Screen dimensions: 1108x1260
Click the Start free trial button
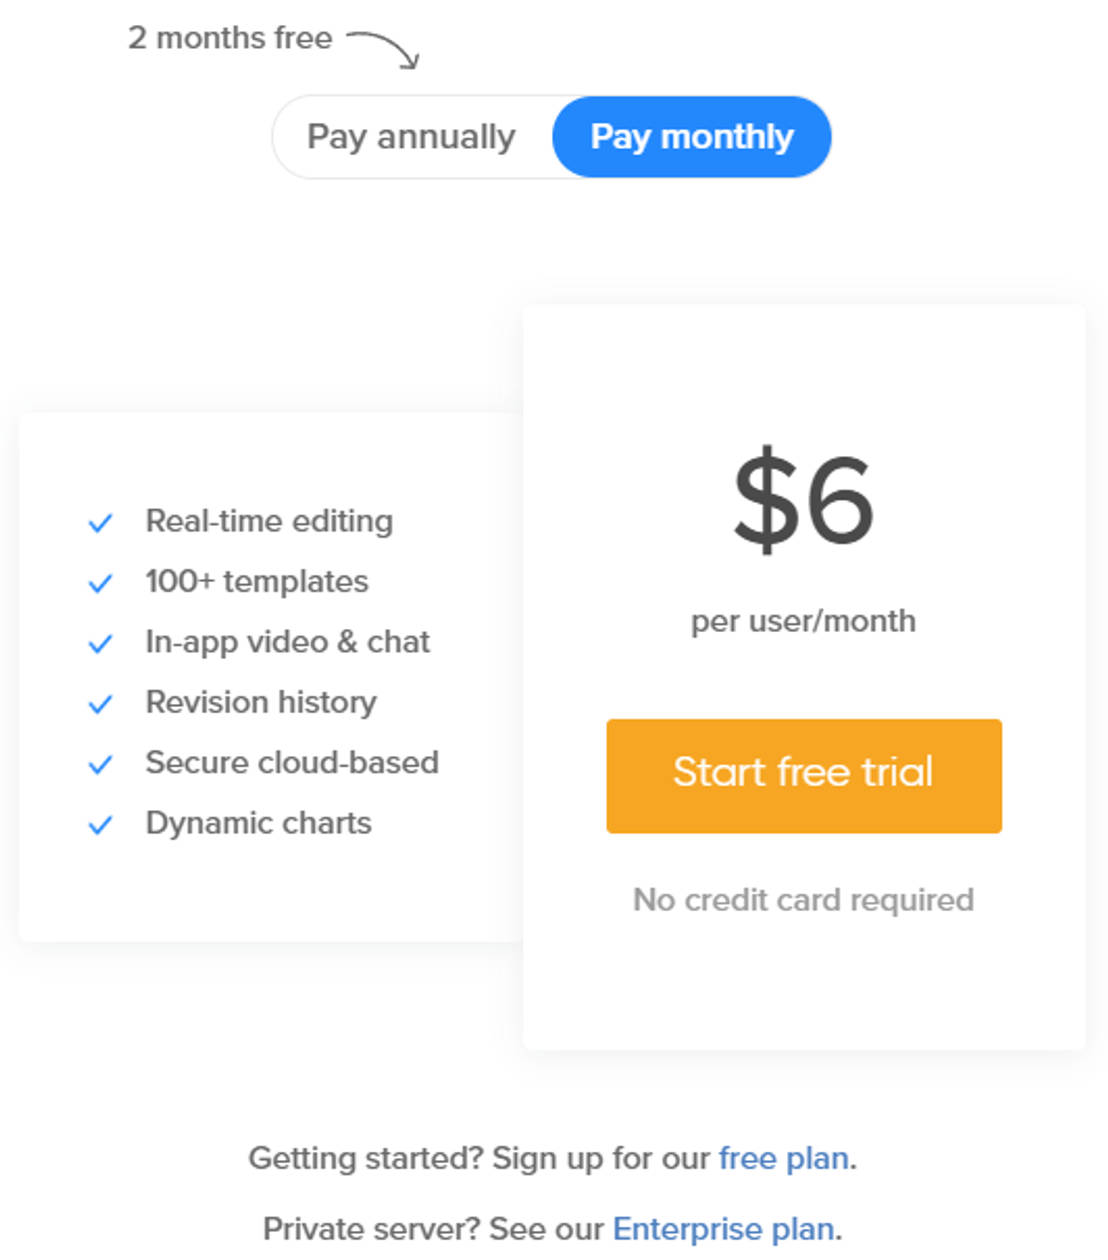pos(803,775)
